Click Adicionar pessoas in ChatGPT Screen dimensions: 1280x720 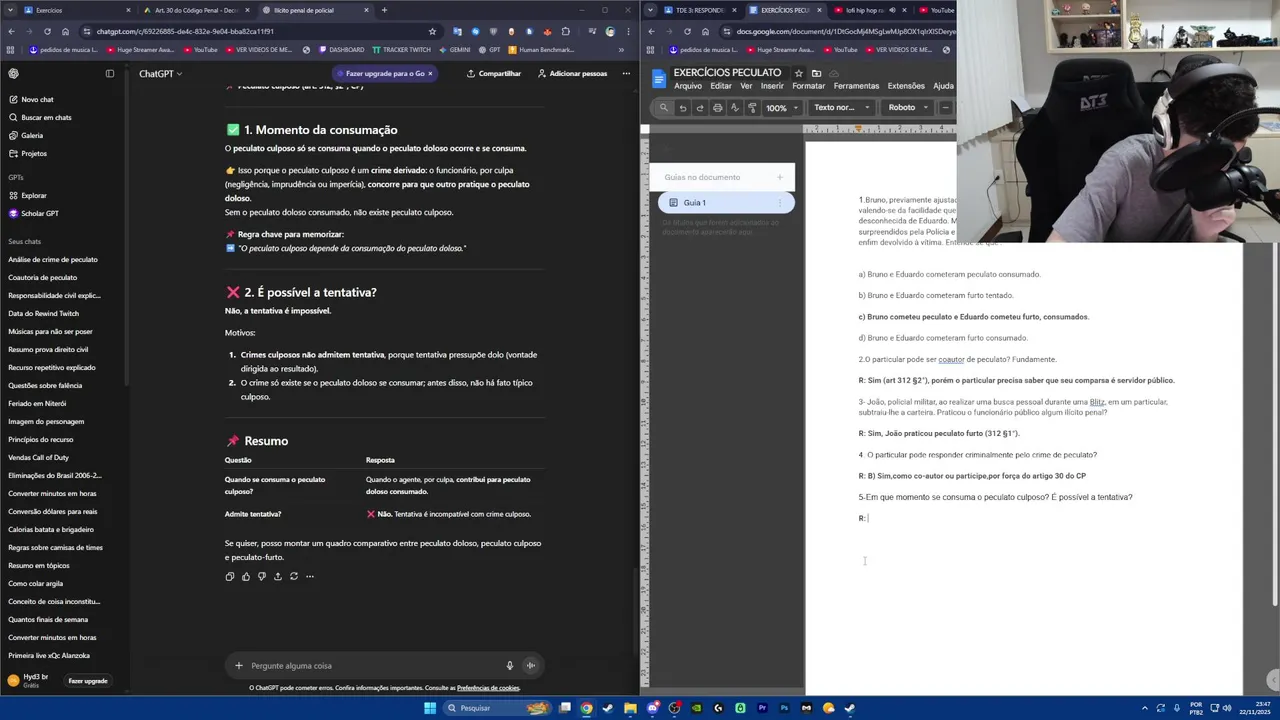tap(572, 73)
